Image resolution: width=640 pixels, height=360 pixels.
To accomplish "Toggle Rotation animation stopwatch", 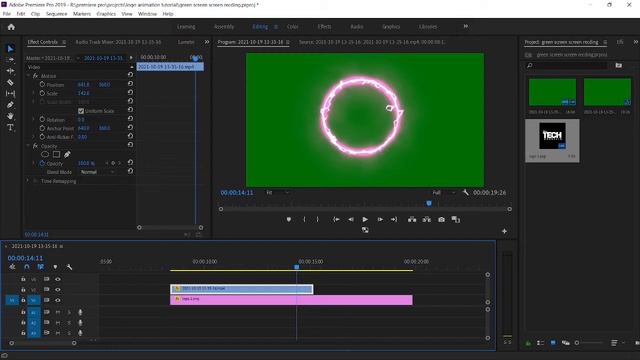I will tap(42, 119).
